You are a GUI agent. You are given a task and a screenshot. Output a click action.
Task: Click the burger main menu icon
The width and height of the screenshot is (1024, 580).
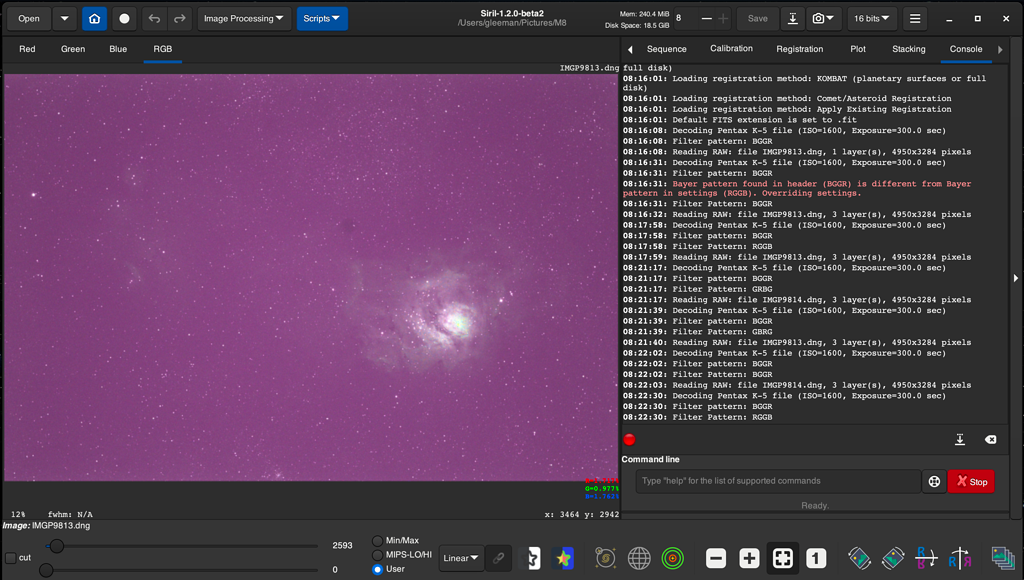(914, 18)
